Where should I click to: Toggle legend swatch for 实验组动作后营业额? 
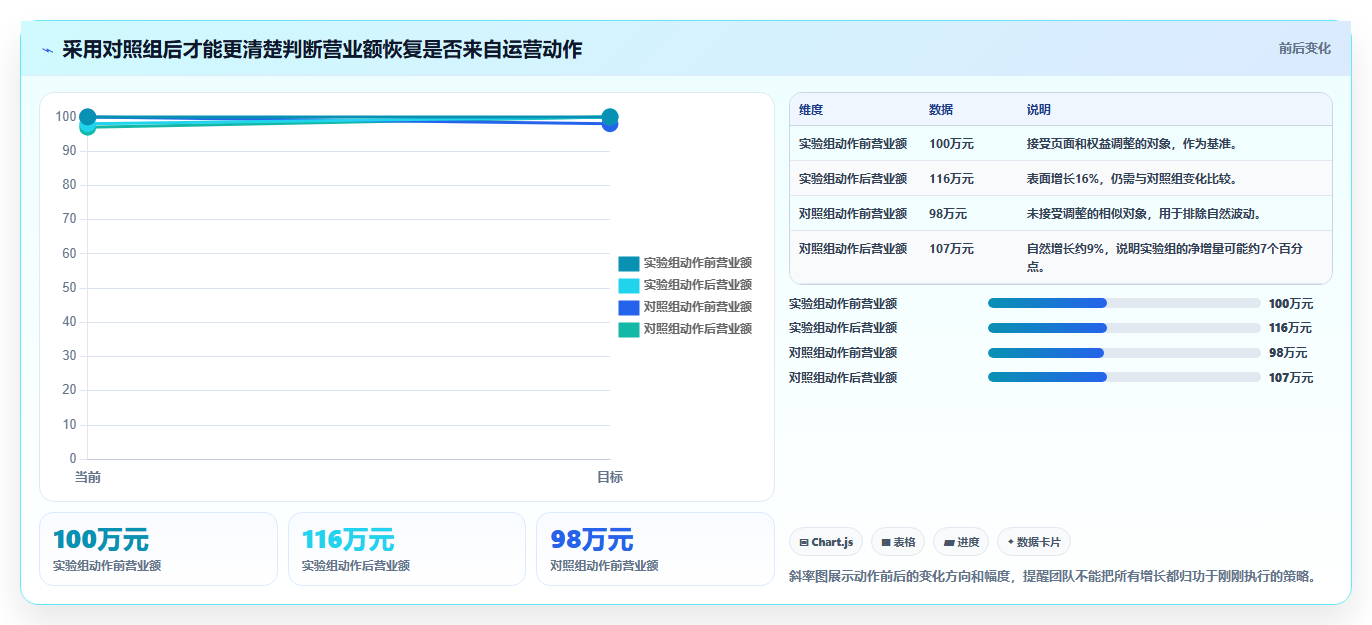click(x=628, y=285)
